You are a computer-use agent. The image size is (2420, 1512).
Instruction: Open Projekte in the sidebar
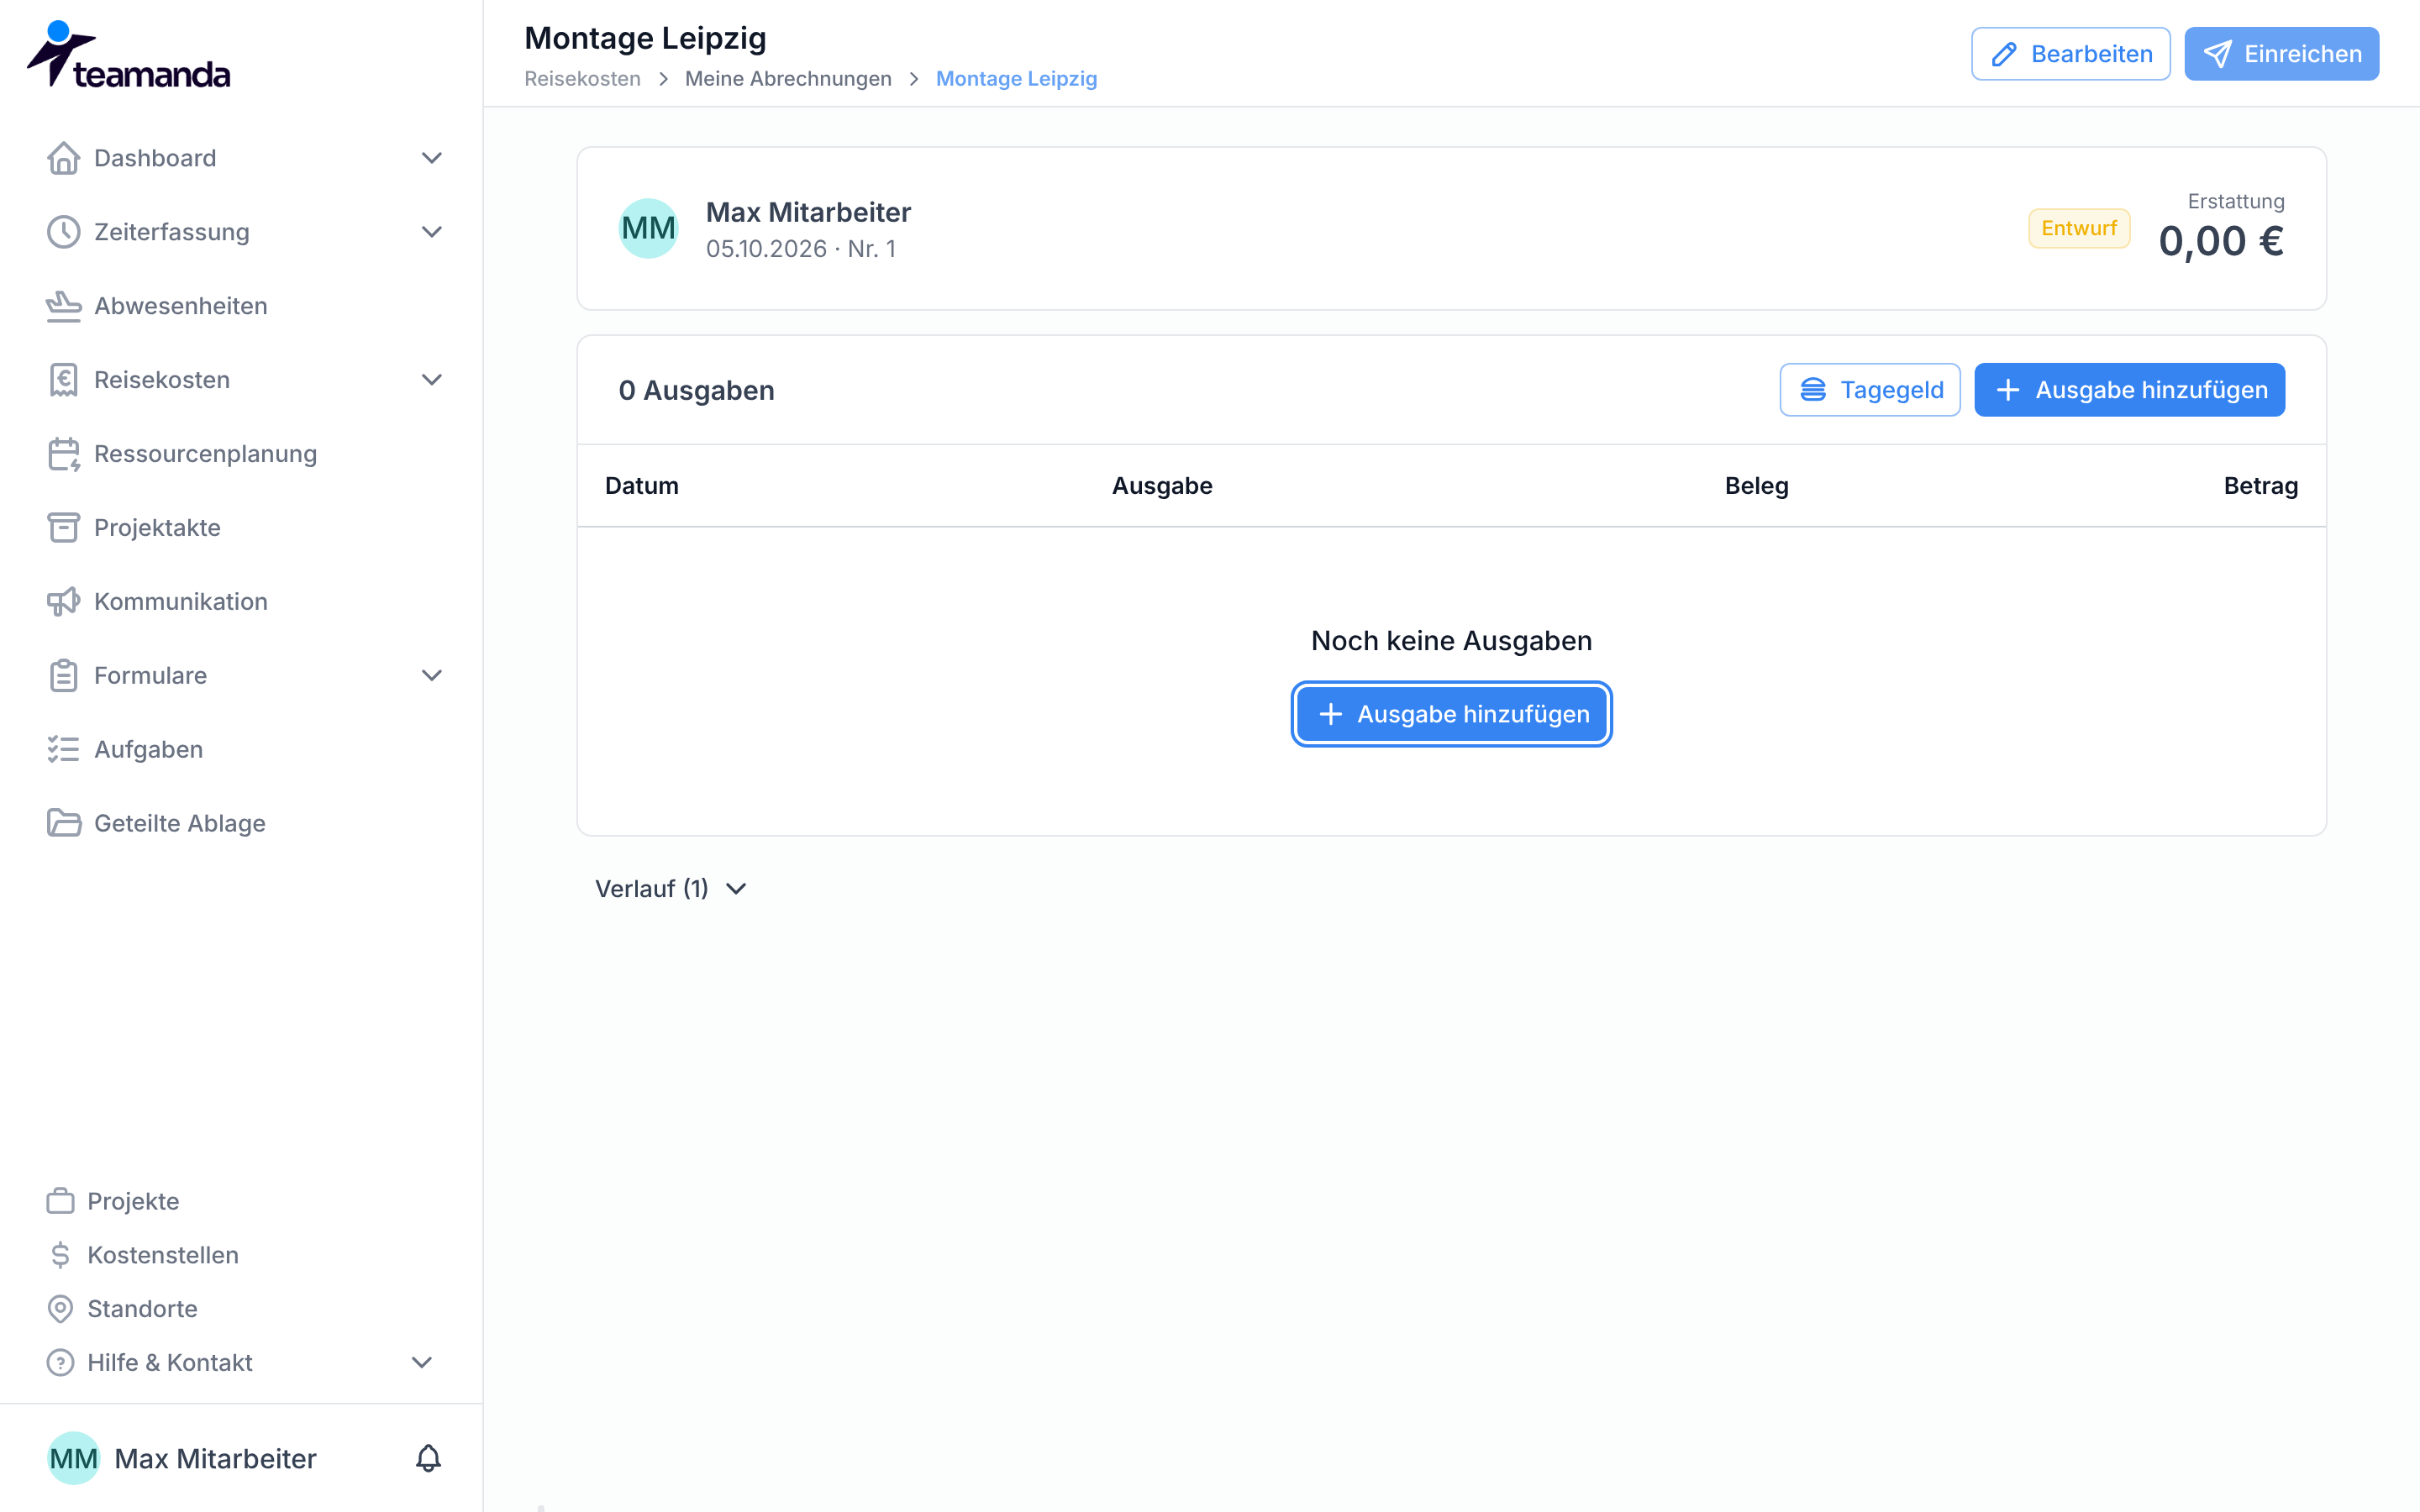pos(134,1201)
